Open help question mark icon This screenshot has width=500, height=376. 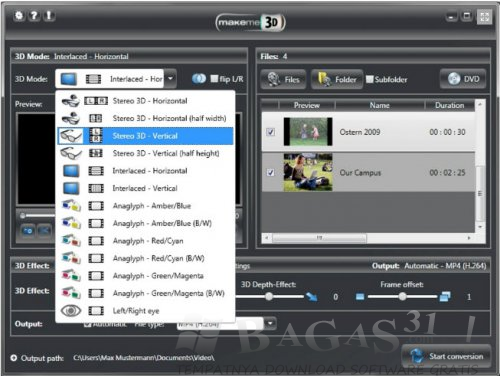(x=34, y=16)
